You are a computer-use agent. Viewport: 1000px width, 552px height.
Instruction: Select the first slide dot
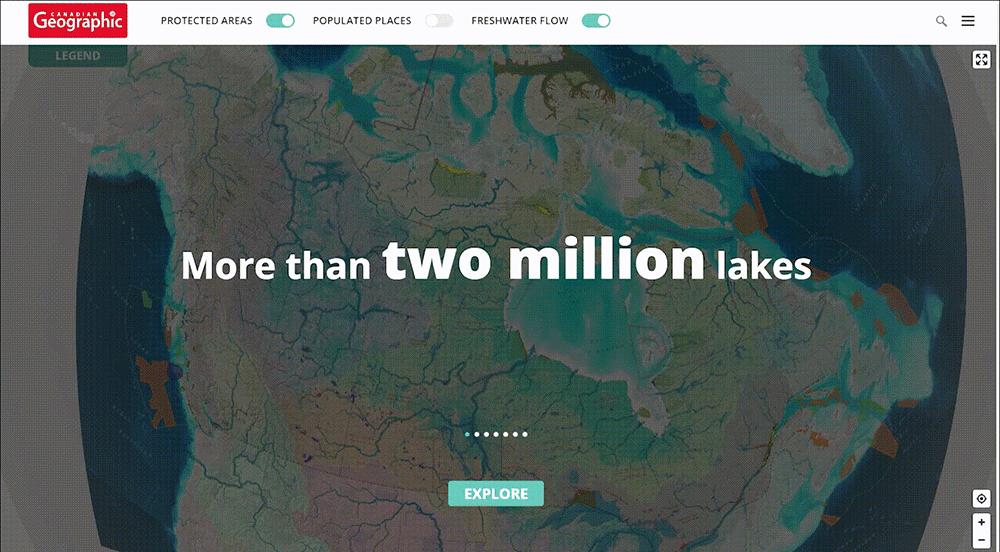click(467, 434)
